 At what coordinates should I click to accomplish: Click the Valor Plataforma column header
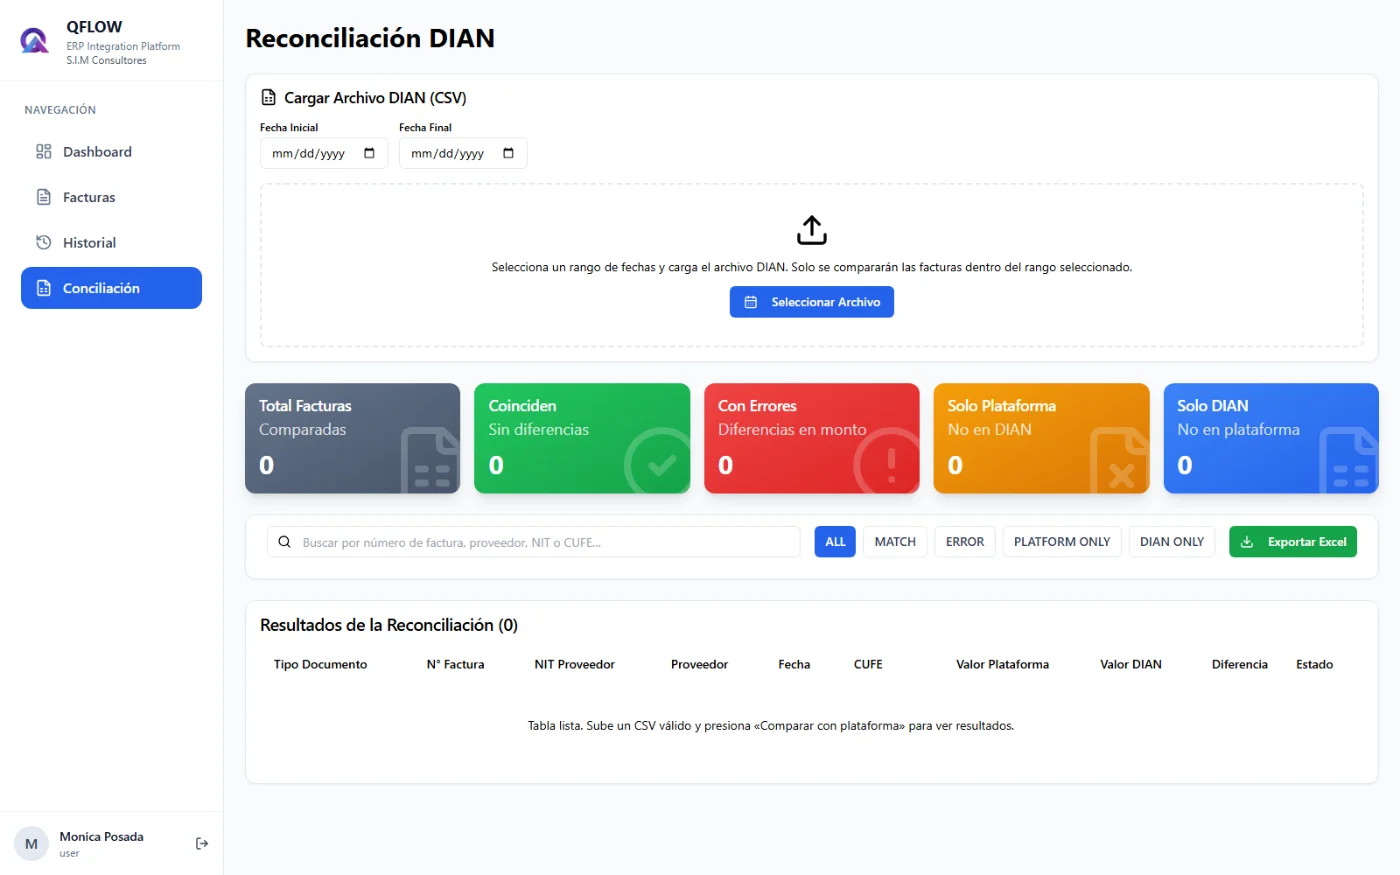tap(1002, 665)
